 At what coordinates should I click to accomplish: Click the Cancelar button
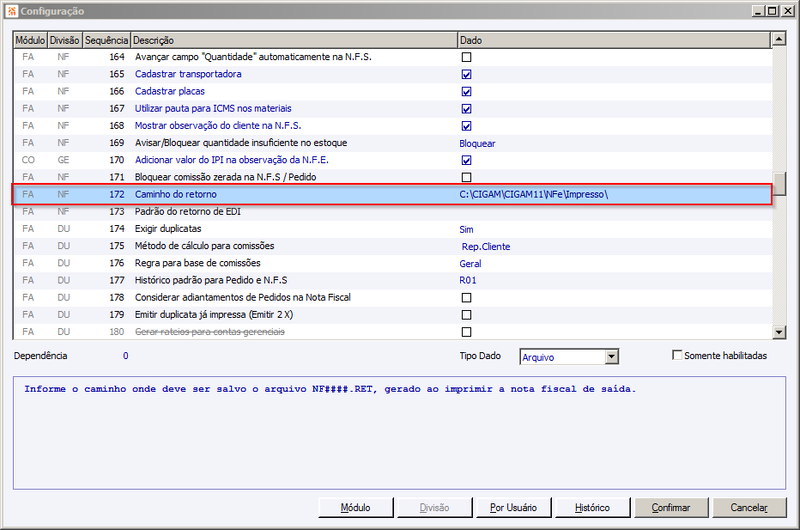point(749,508)
